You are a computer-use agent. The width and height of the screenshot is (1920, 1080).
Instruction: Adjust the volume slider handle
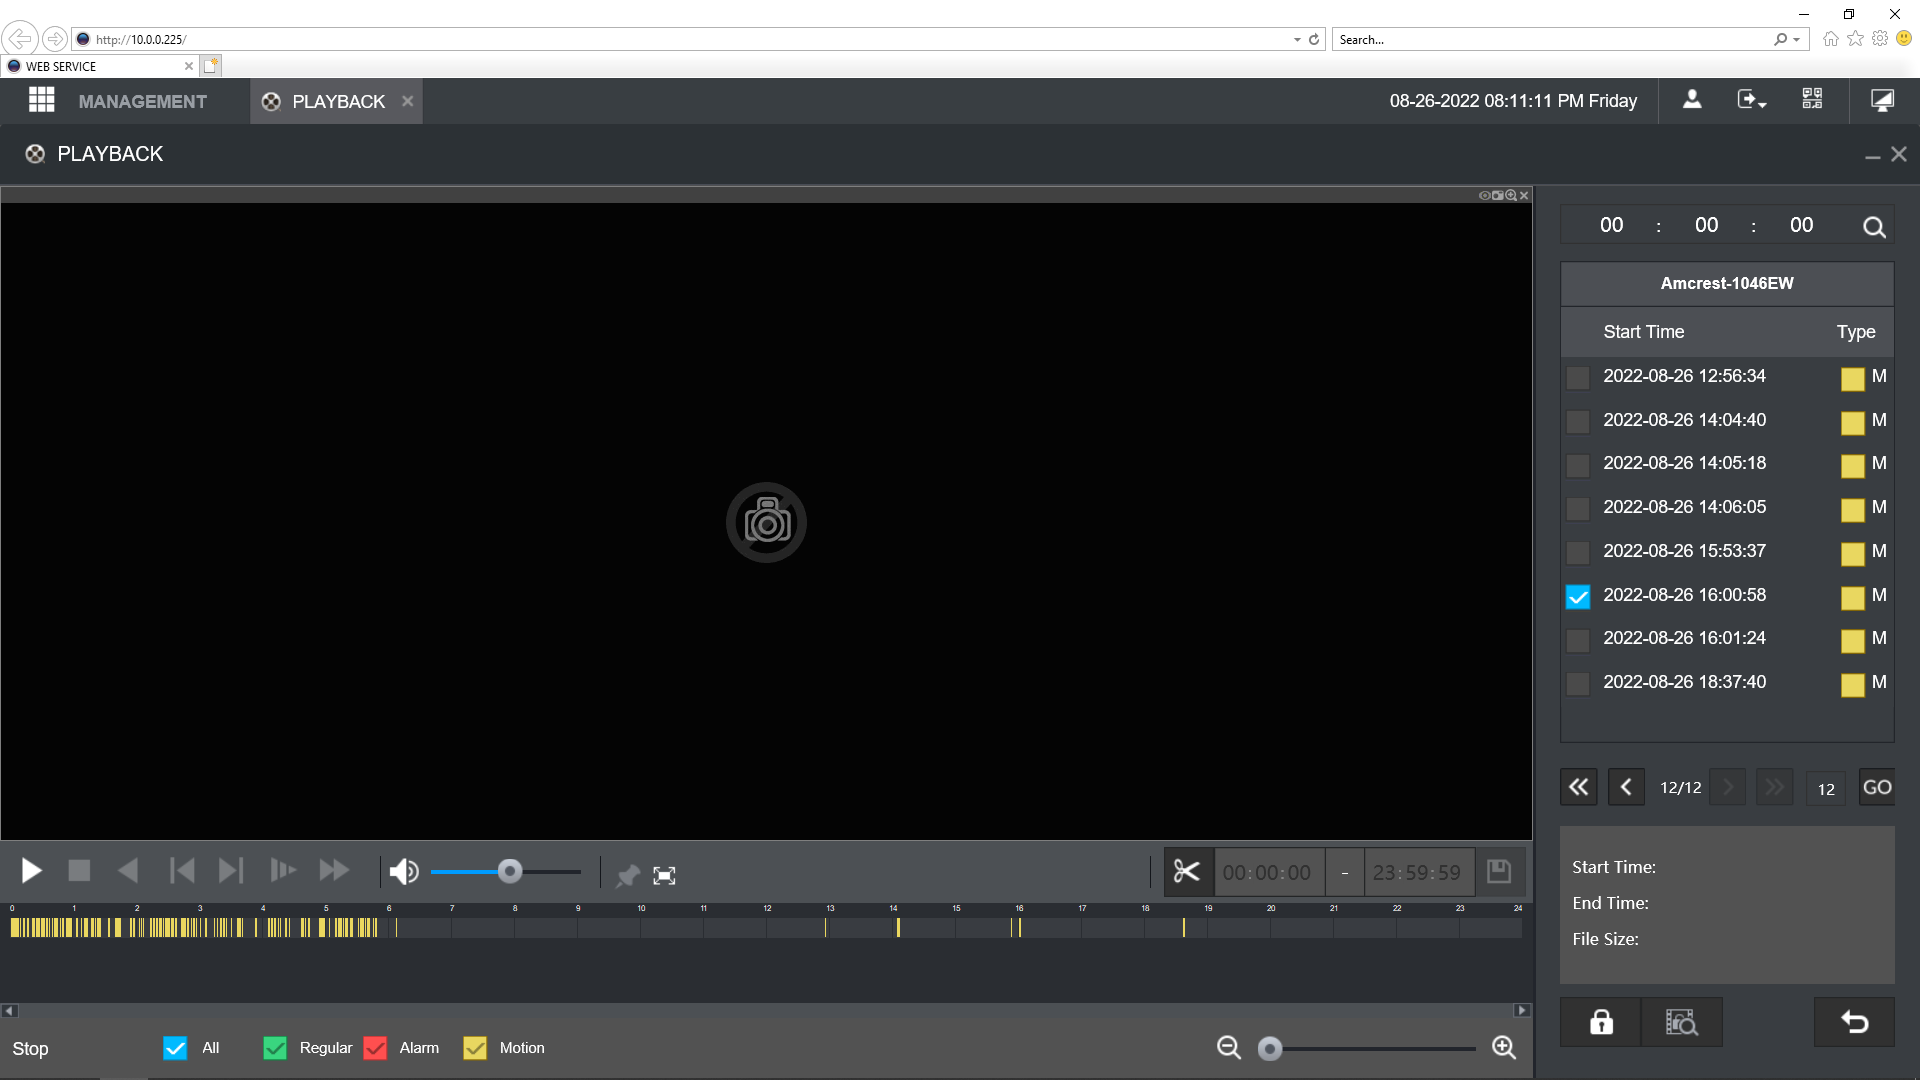(x=510, y=872)
